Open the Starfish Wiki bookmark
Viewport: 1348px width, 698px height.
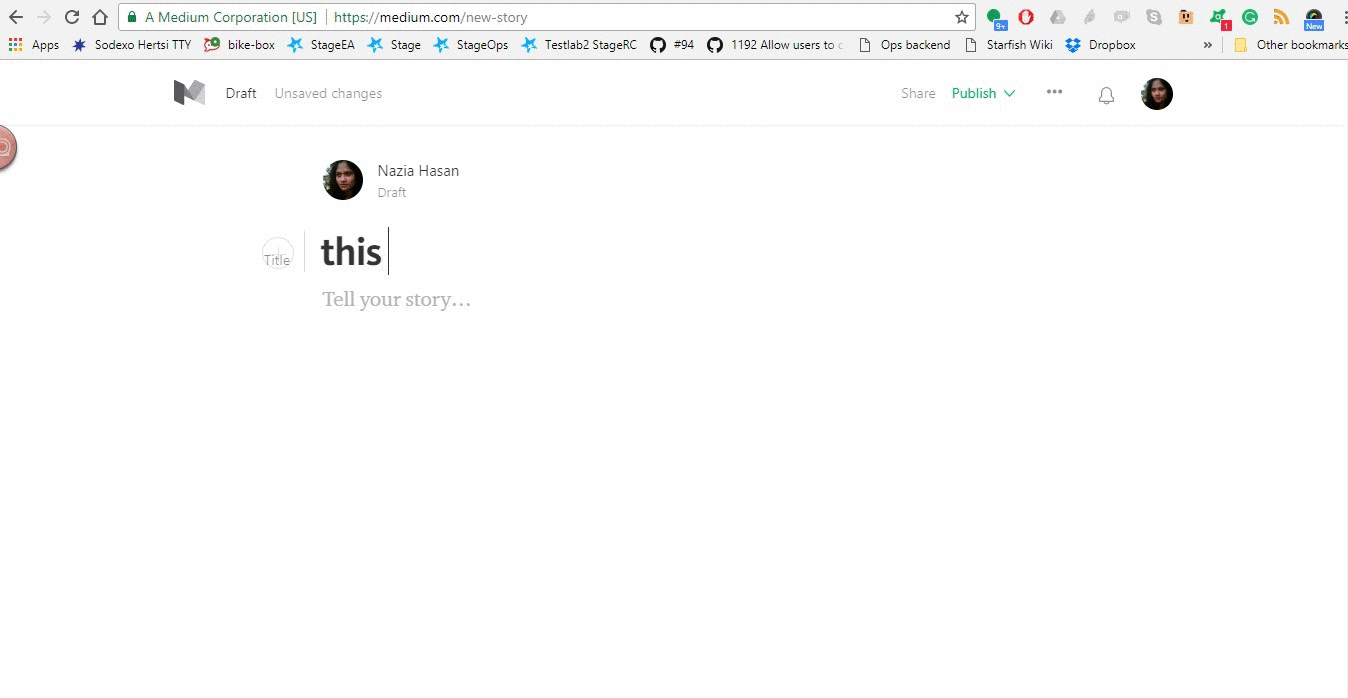click(1008, 45)
